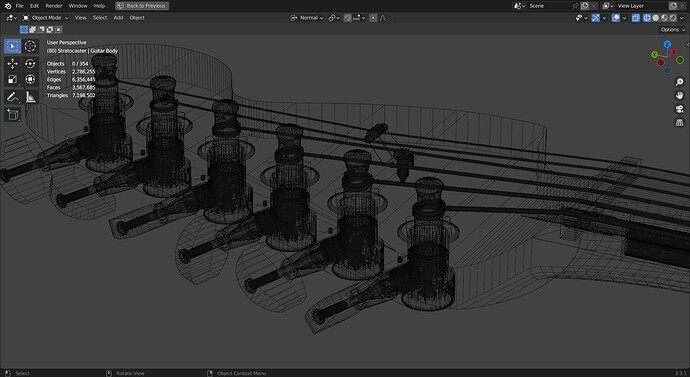Add a new view layer
690x377 pixels.
pos(673,6)
